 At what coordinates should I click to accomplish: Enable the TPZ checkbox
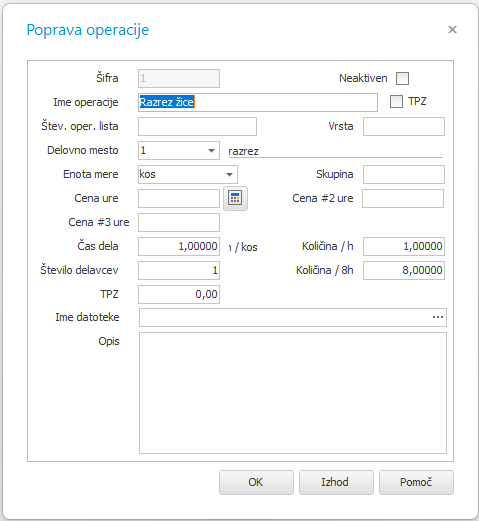396,101
